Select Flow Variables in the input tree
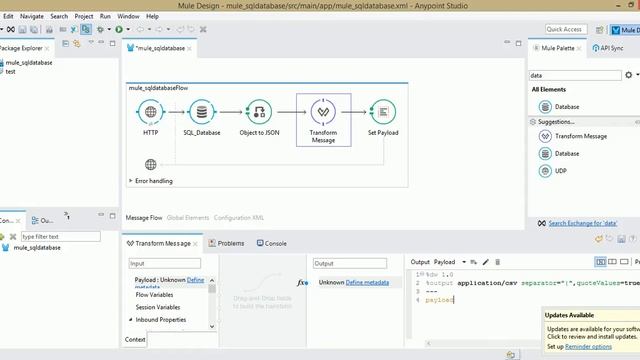 [x=154, y=295]
